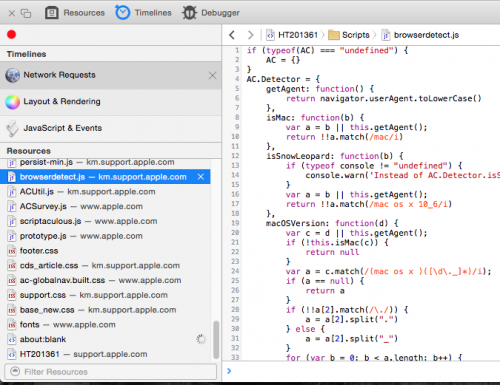Click line number 13 in the gutter

coord(235,166)
